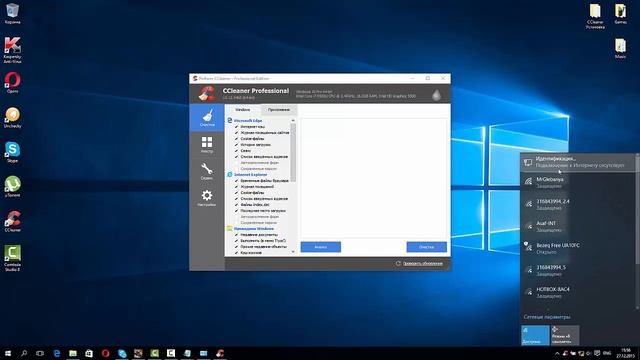This screenshot has width=640, height=360.
Task: Toggle the Wi-Fi Доступно quick tile
Action: pos(535,335)
